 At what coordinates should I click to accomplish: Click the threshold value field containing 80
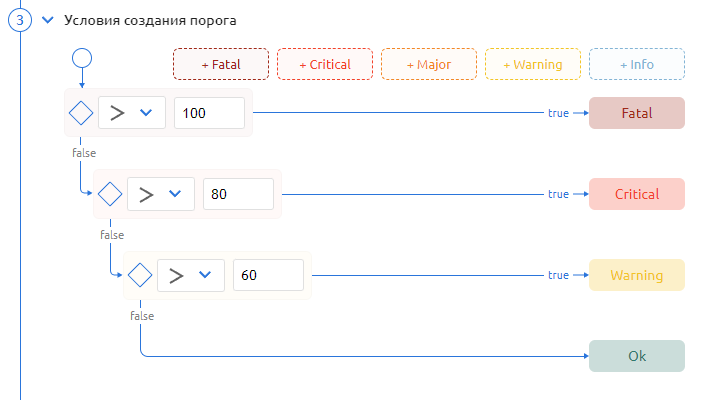click(238, 194)
